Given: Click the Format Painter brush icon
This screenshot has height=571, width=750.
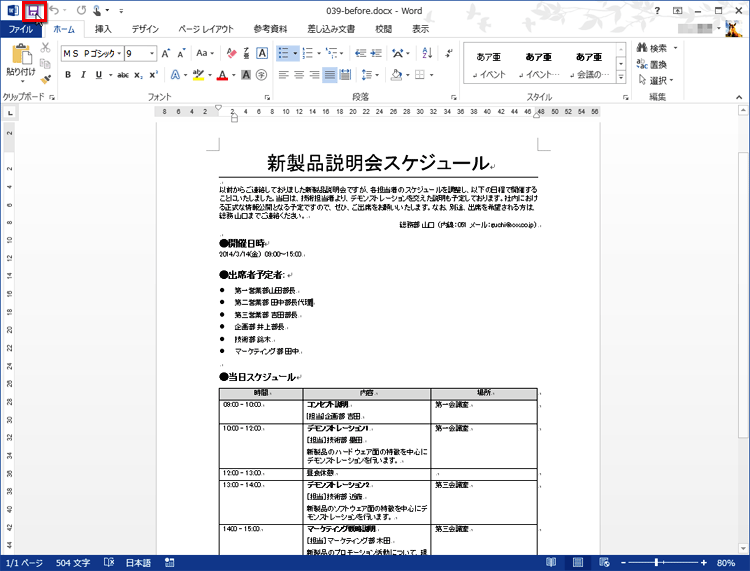Looking at the screenshot, I should (x=45, y=79).
